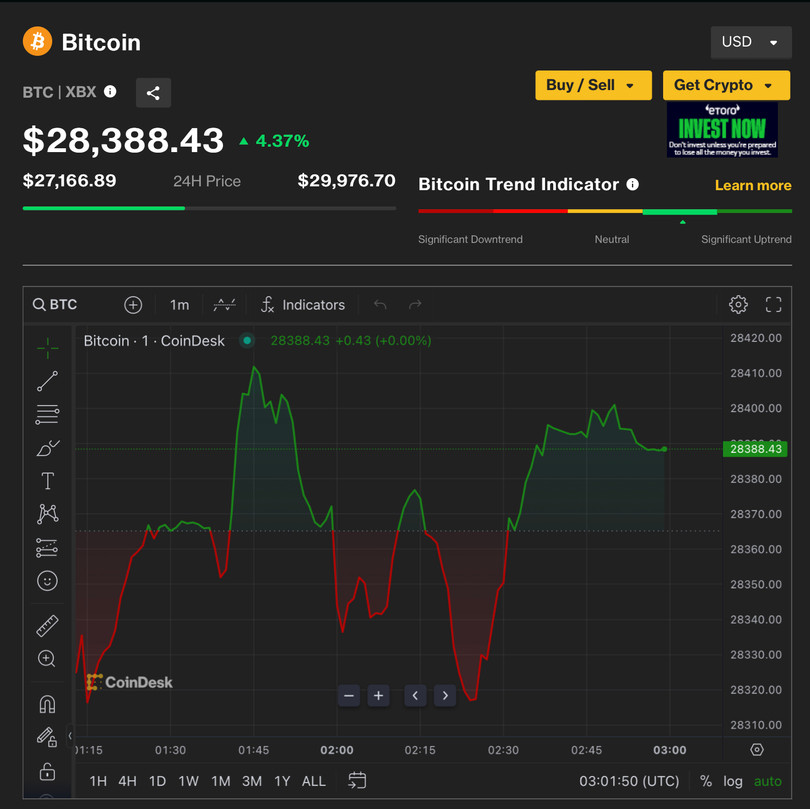
Task: Select the ALL time range
Action: tap(313, 781)
